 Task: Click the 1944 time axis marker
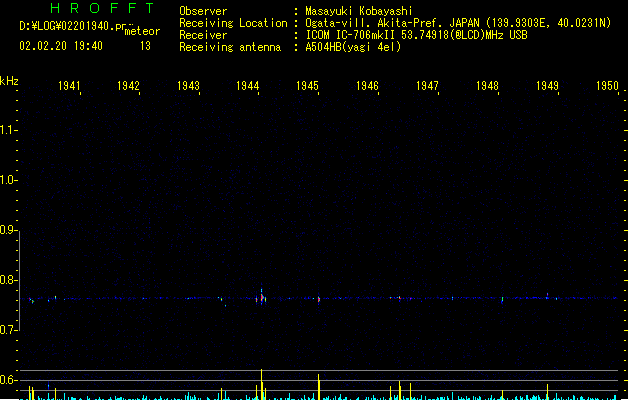pyautogui.click(x=248, y=86)
